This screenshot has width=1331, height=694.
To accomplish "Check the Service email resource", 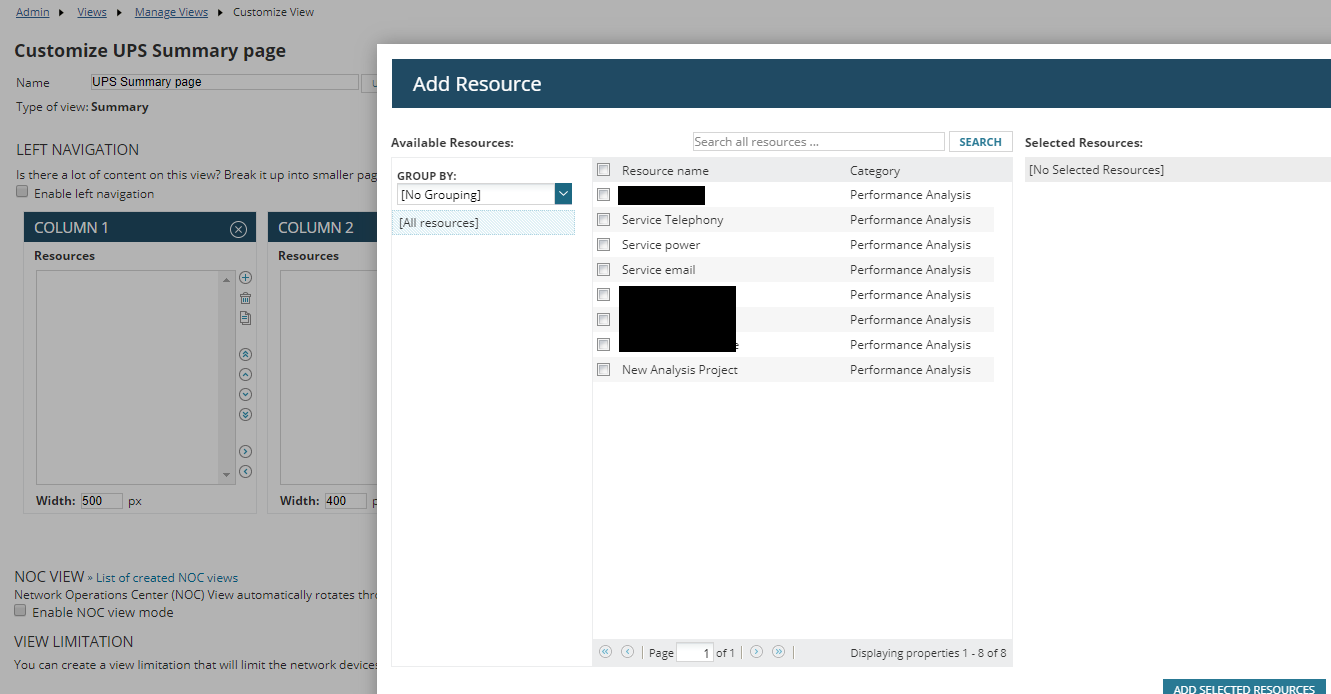I will coord(603,270).
